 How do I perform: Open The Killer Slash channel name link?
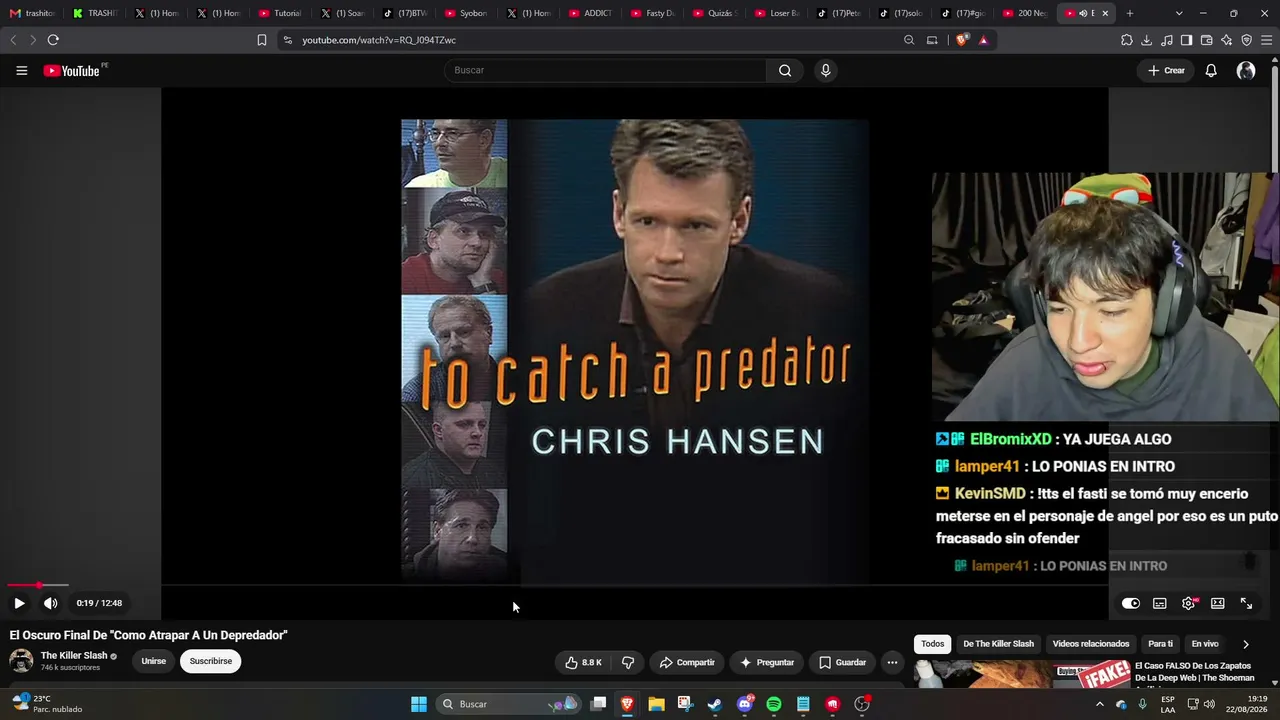tap(74, 656)
